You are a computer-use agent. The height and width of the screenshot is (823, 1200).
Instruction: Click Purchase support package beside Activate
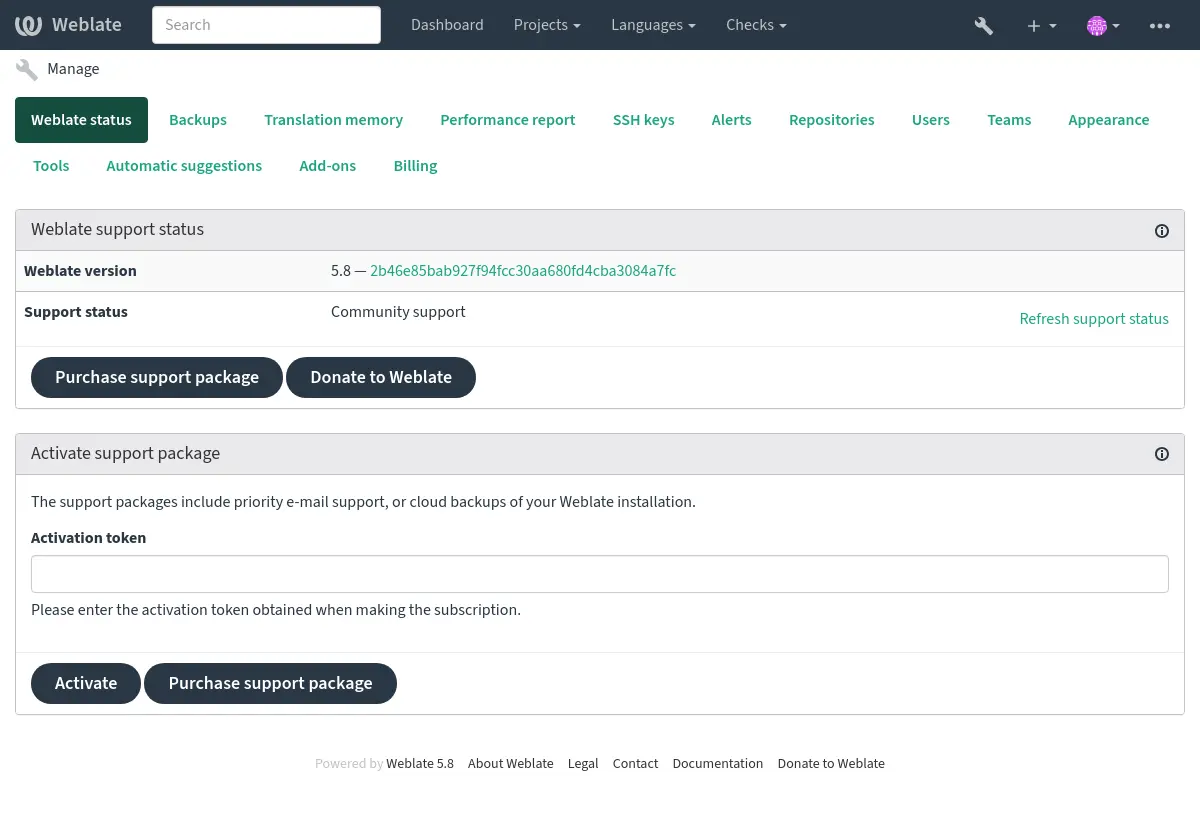click(270, 683)
